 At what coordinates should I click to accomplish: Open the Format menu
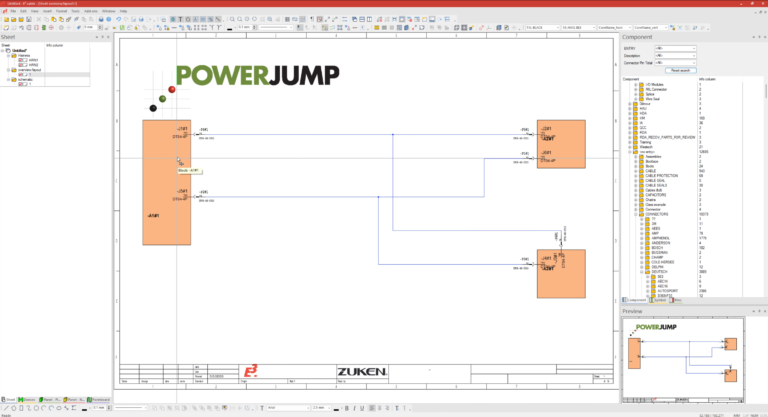click(61, 11)
